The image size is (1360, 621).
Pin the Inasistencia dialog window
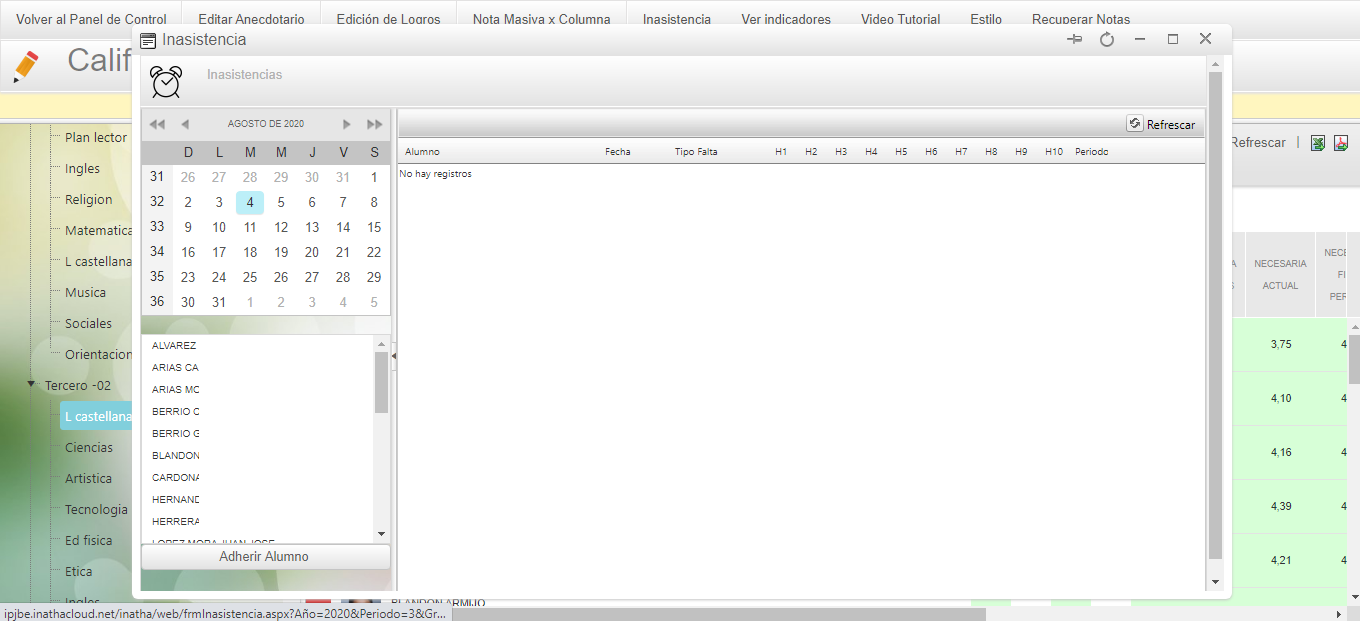point(1075,39)
